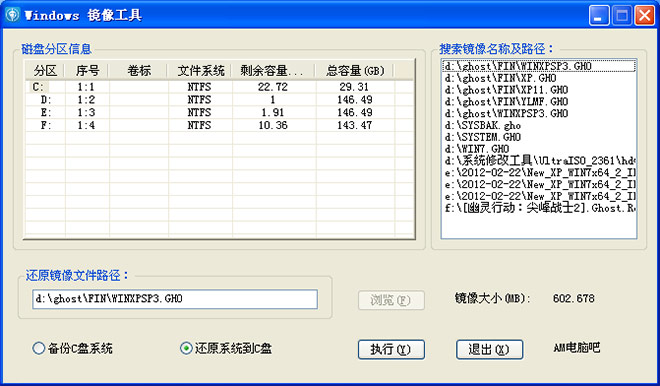Click the 143.47 total capacity cell
Viewport: 660px width, 386px height.
tap(354, 125)
